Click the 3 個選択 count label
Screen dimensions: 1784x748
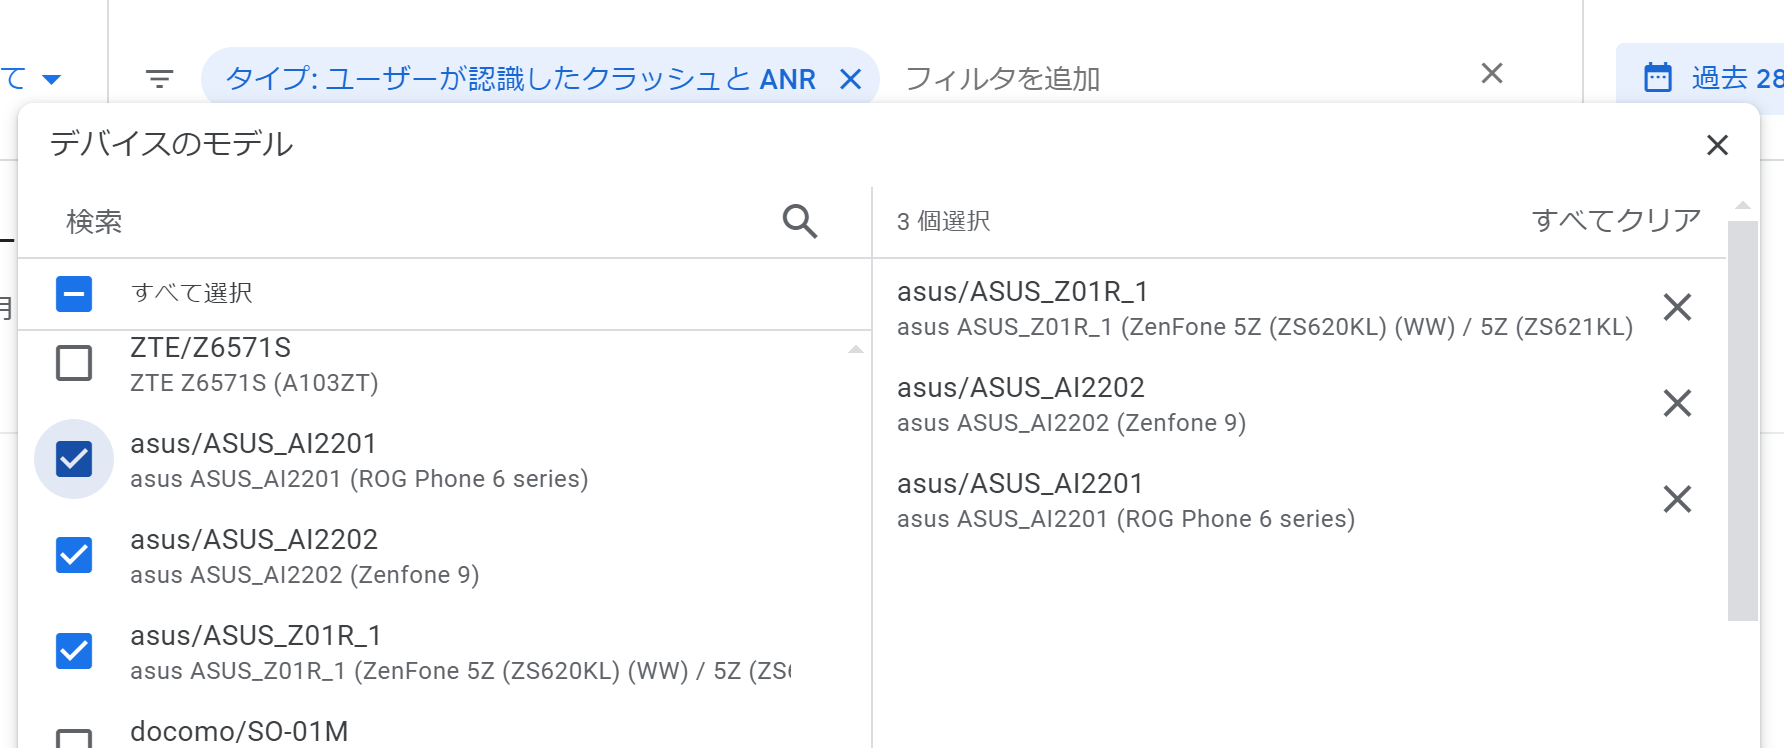point(943,221)
